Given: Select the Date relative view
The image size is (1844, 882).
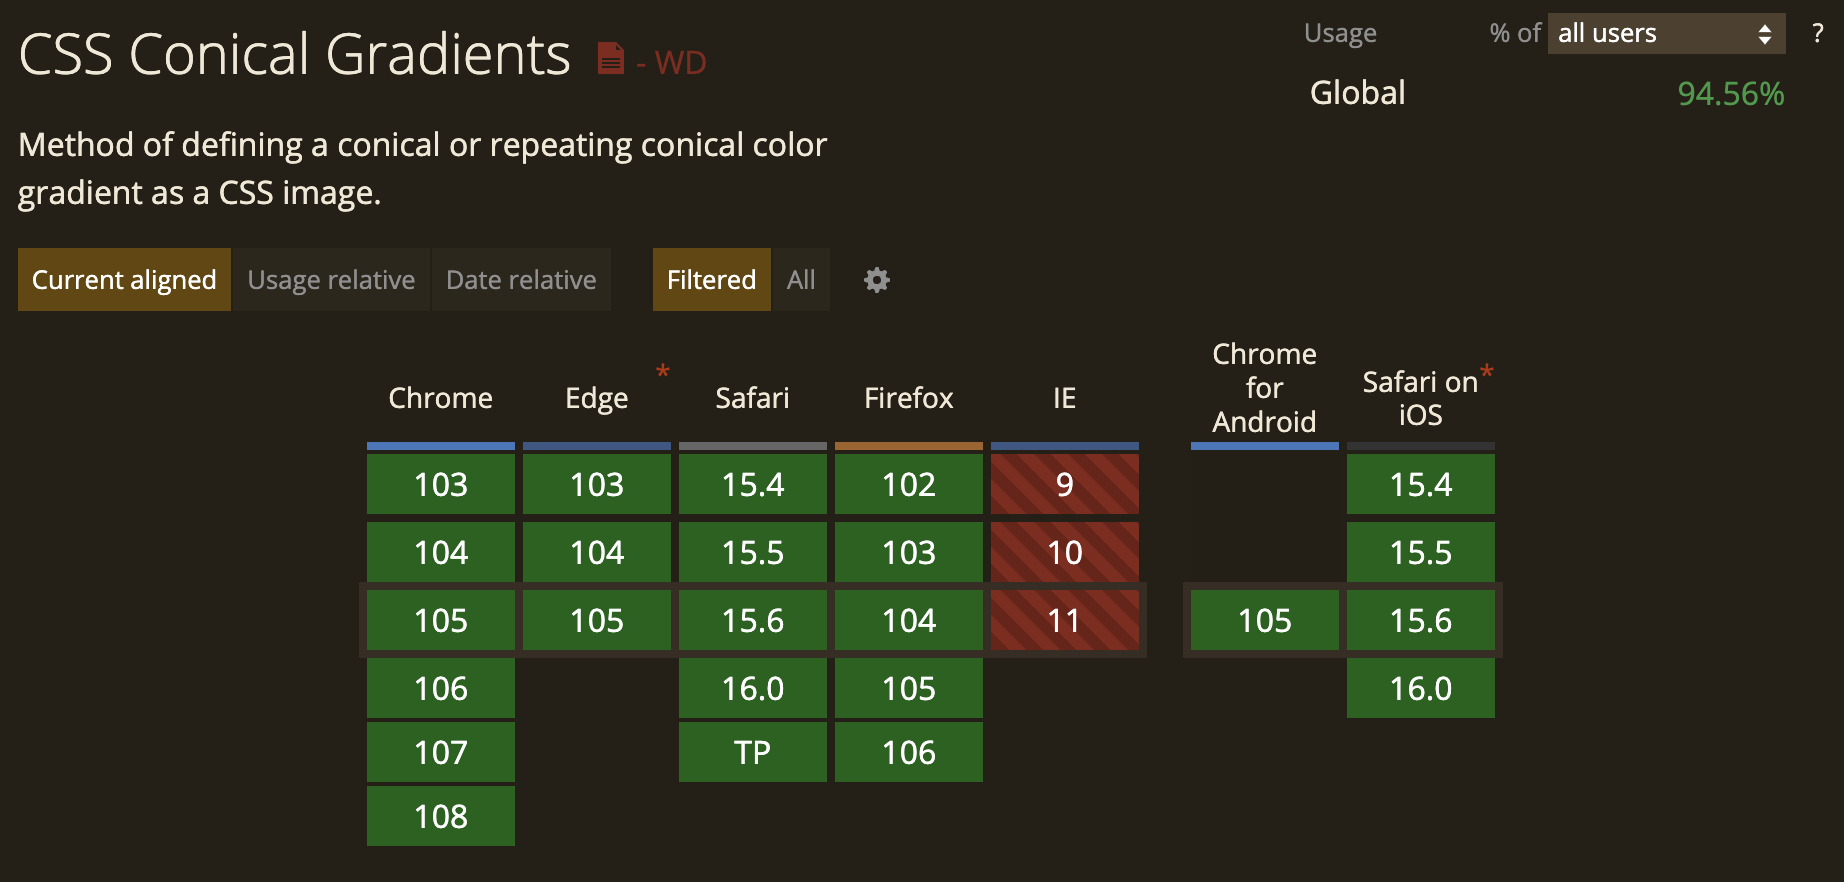Looking at the screenshot, I should 521,280.
